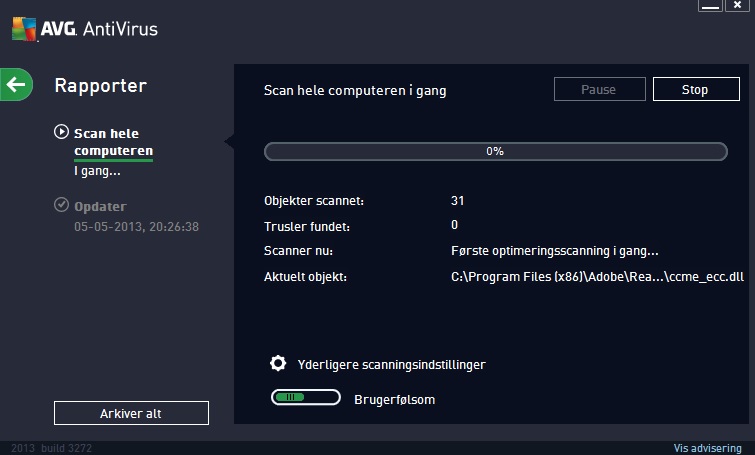
Task: Adjust the Brugerfølsom scan priority slider
Action: coord(306,398)
